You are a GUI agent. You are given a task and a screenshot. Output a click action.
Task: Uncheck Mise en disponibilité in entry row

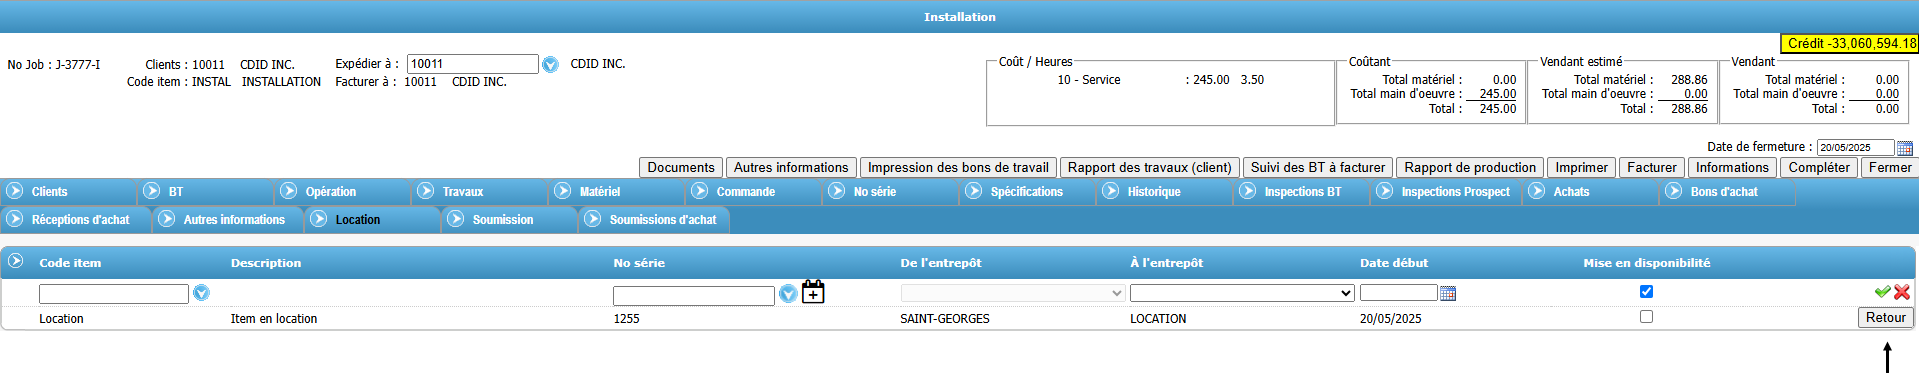click(x=1646, y=292)
